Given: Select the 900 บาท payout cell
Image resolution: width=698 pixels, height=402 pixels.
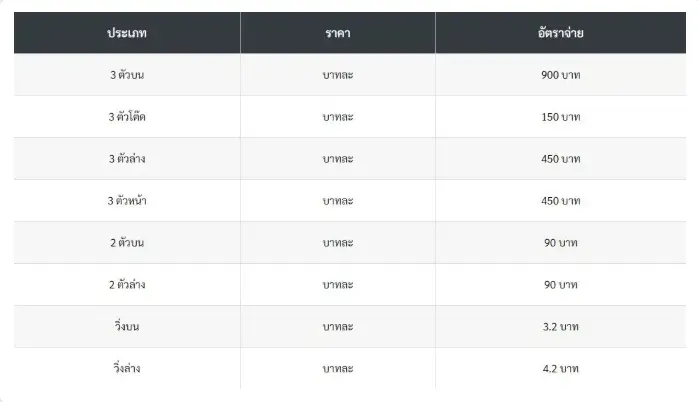Looking at the screenshot, I should [x=560, y=75].
